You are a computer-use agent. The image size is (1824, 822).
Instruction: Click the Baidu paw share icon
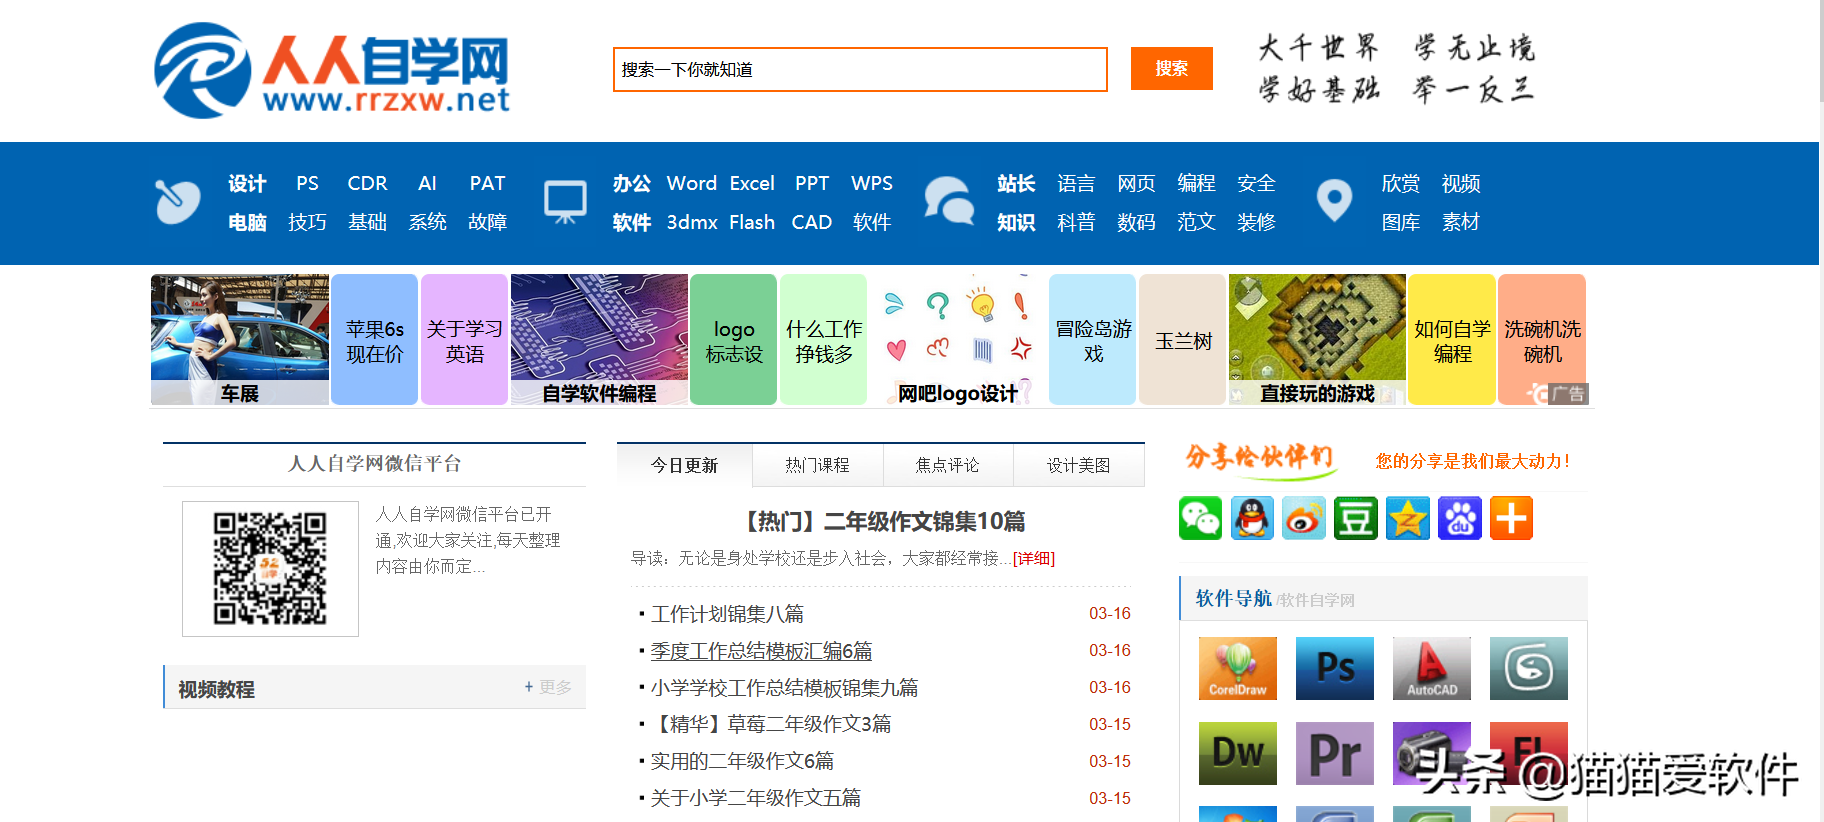click(1460, 518)
